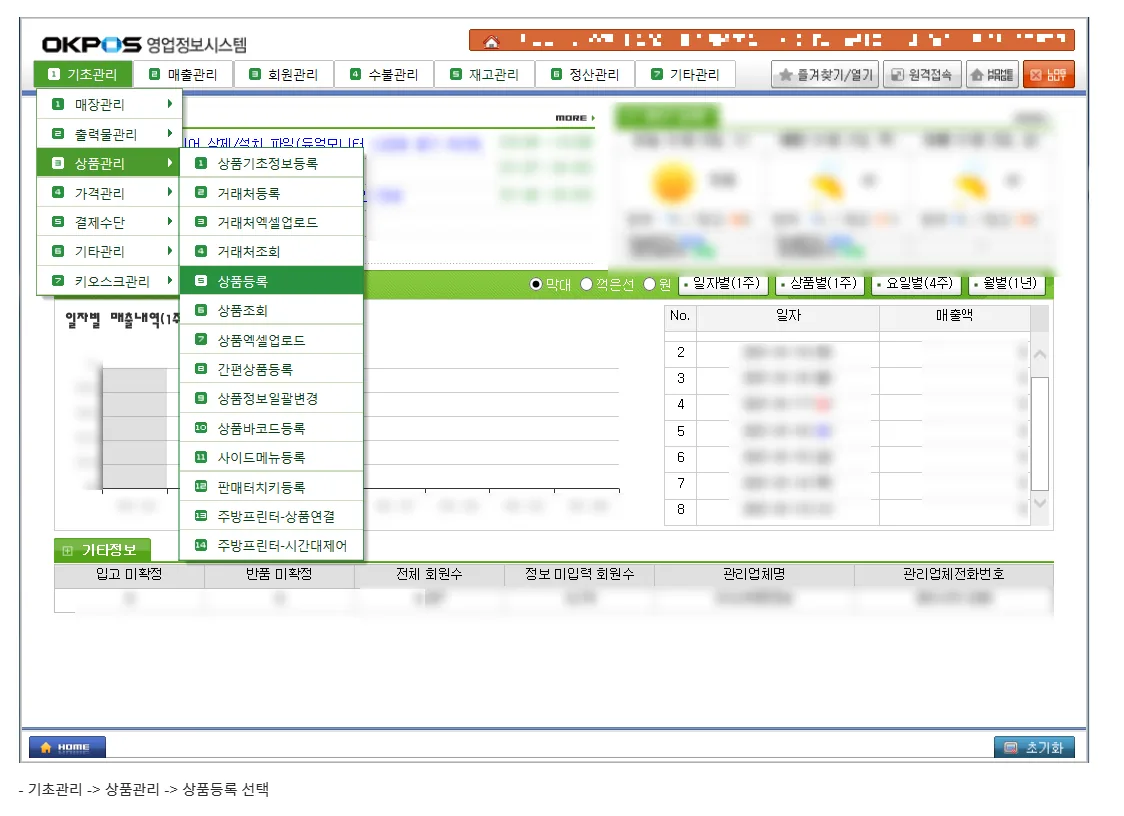
Task: Click scroll-down arrow of sales table
Action: coord(1040,503)
